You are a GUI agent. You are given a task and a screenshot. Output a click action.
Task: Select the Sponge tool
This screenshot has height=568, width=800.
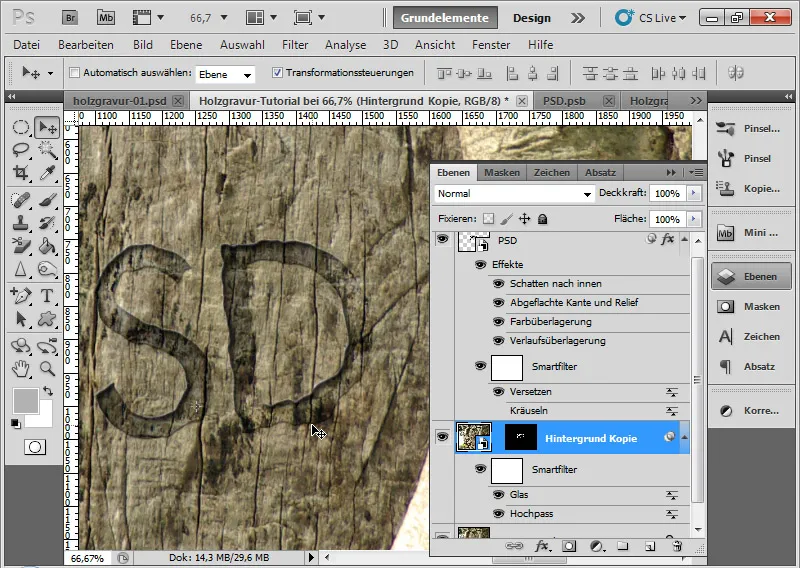coord(47,268)
